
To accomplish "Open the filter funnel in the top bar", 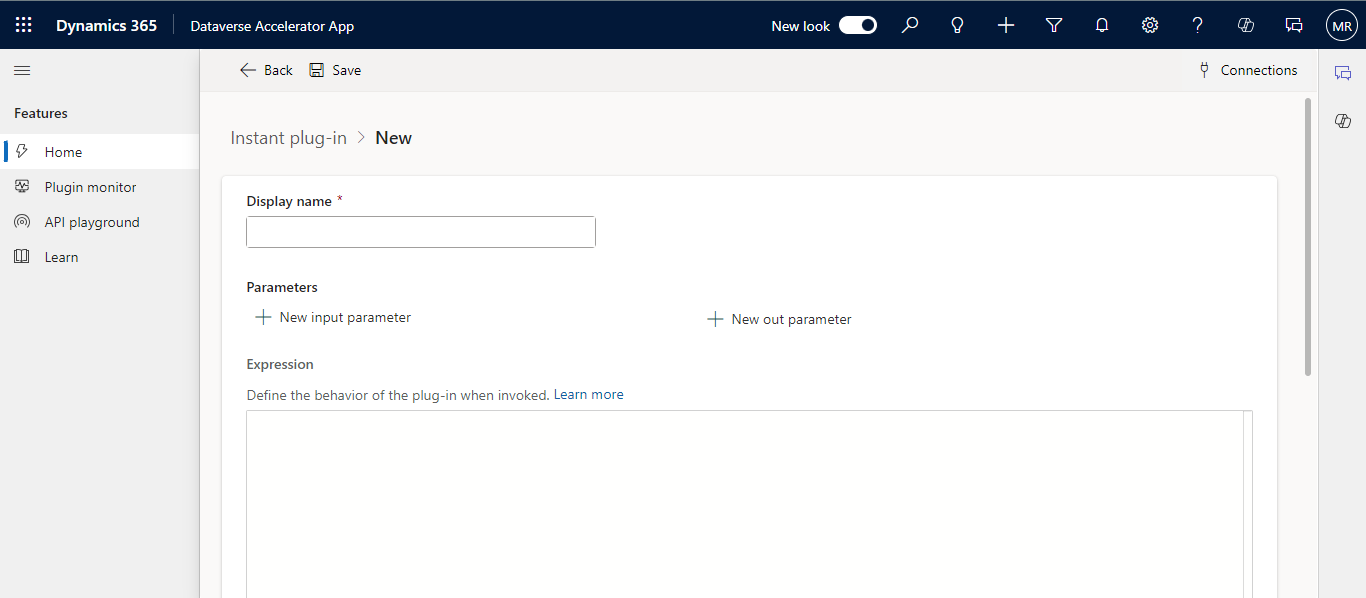I will [1053, 25].
